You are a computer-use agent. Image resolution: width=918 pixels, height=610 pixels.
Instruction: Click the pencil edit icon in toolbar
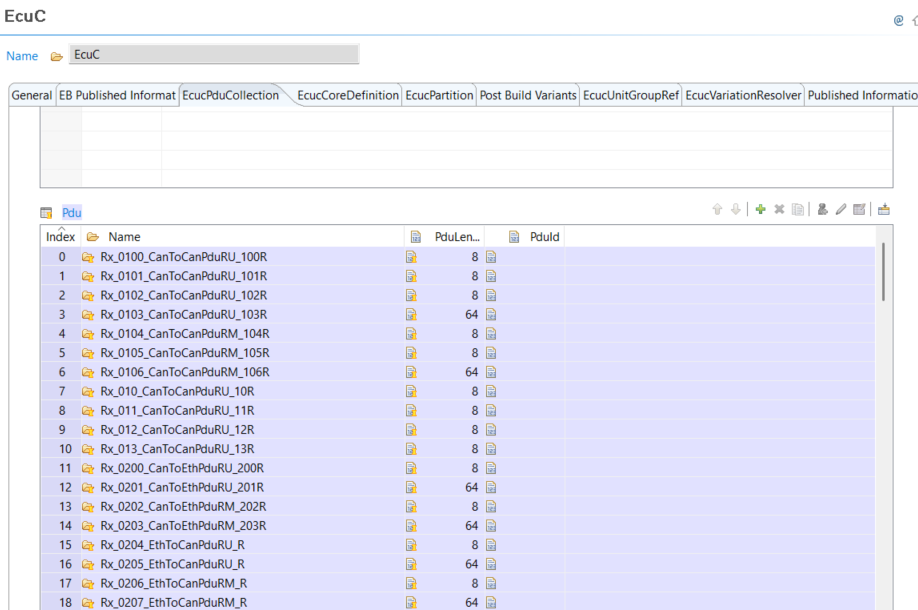click(841, 210)
